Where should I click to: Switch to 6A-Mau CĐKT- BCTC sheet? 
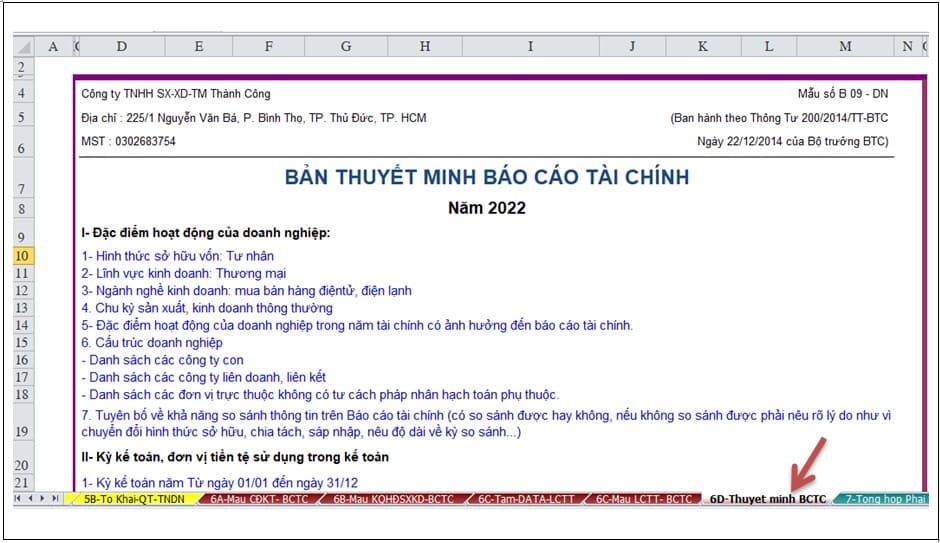255,498
